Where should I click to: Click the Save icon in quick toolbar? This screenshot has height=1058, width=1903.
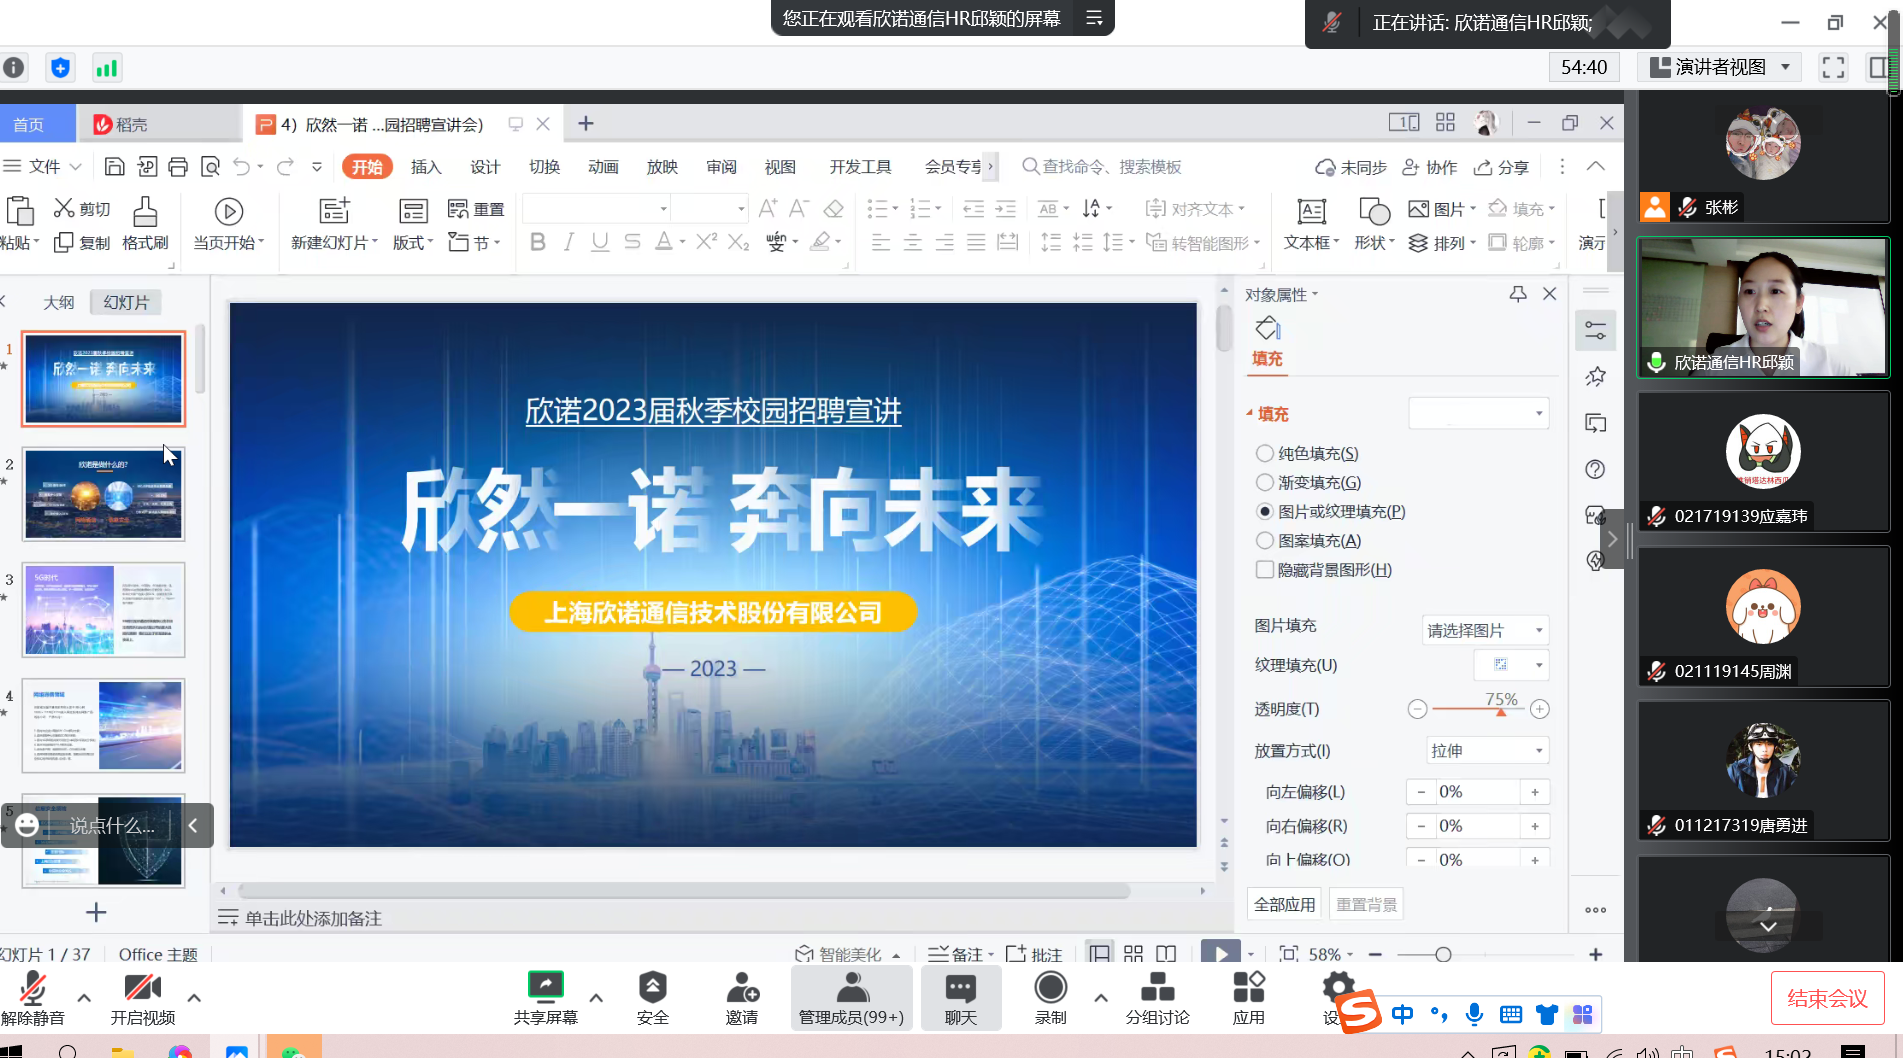click(x=114, y=167)
